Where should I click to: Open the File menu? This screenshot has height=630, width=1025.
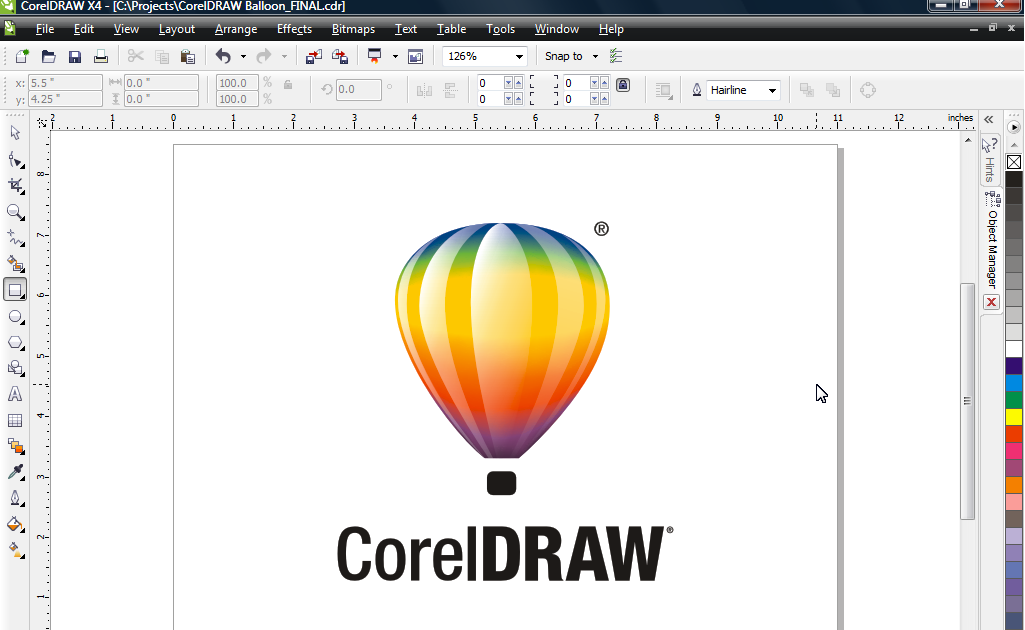click(44, 29)
